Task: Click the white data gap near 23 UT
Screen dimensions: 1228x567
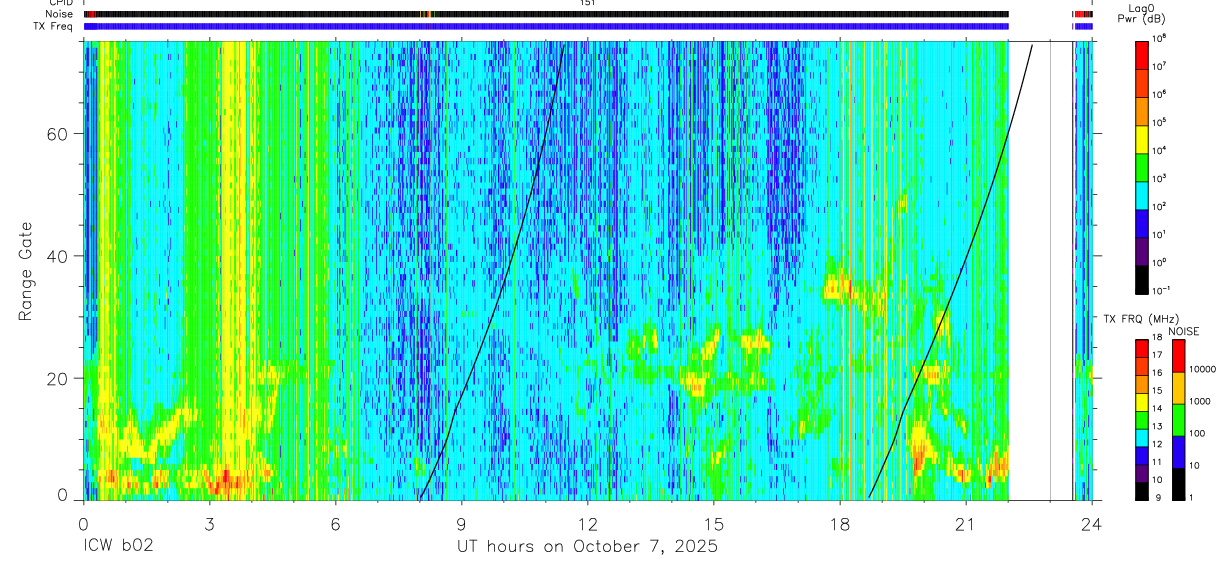Action: (x=1041, y=270)
